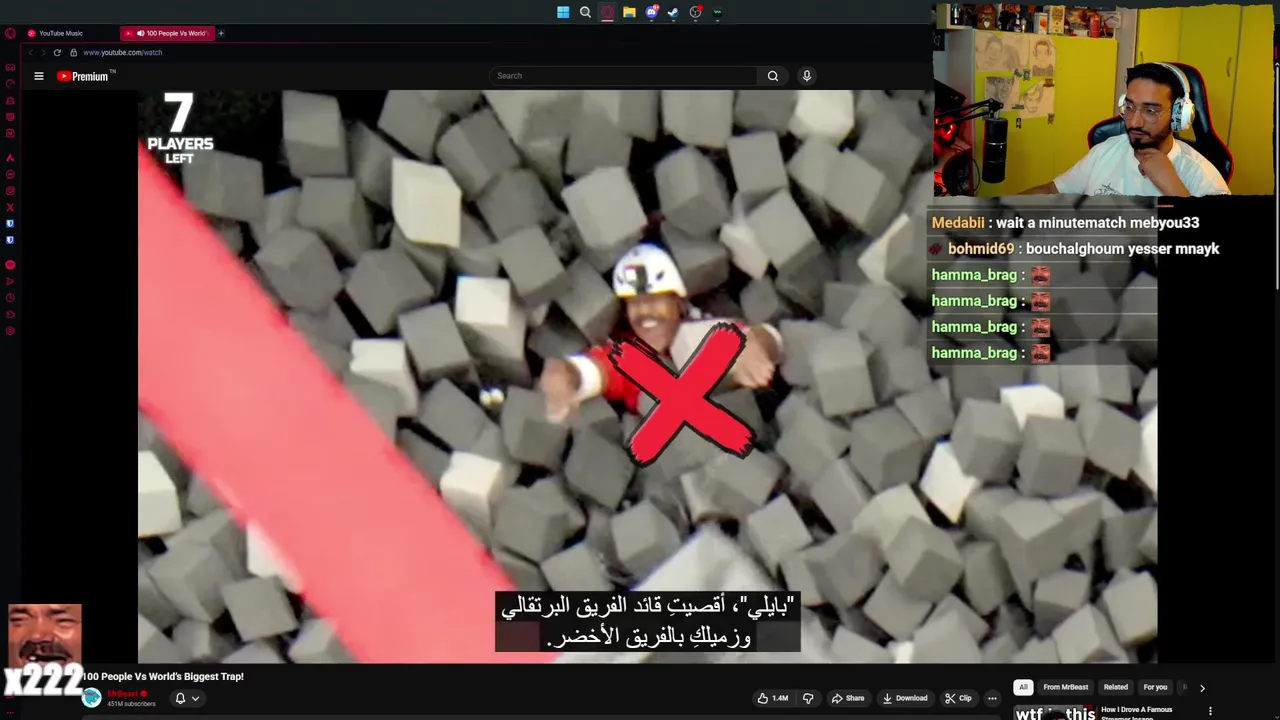Screen dimensions: 1280x720
Task: Reload the YouTube page
Action: (57, 52)
